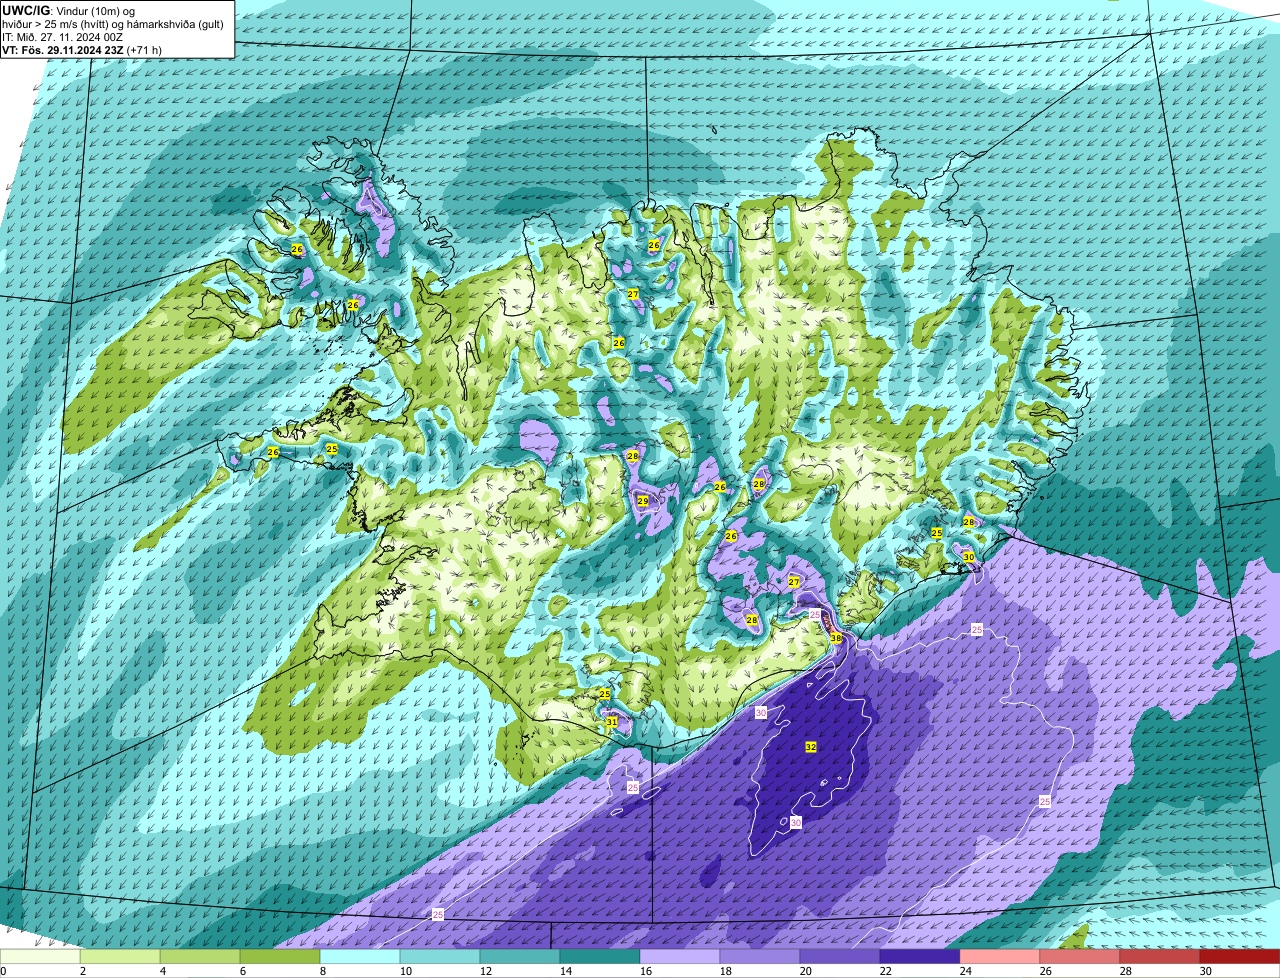
Task: Click the yellow 38 gust label
Action: click(x=836, y=637)
